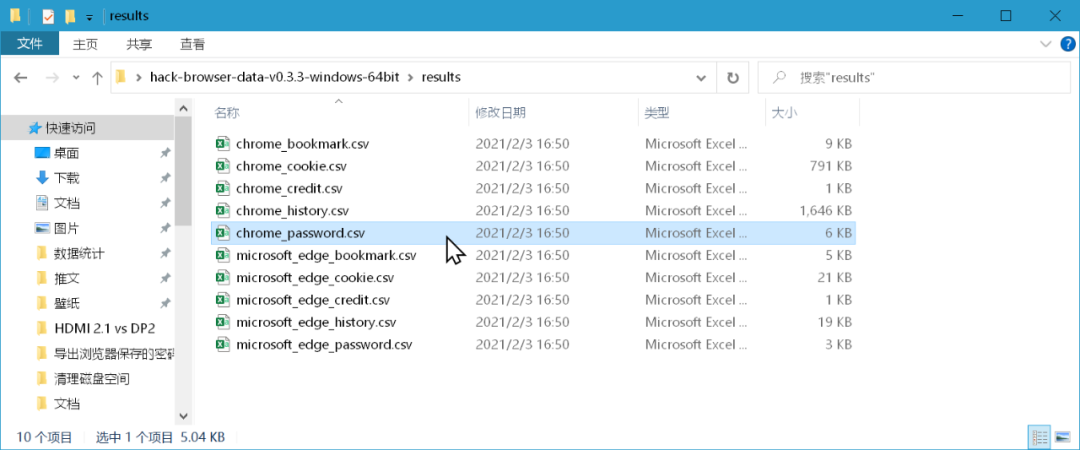1080x450 pixels.
Task: Select the microsoft_edge_password.csv file
Action: click(x=324, y=345)
